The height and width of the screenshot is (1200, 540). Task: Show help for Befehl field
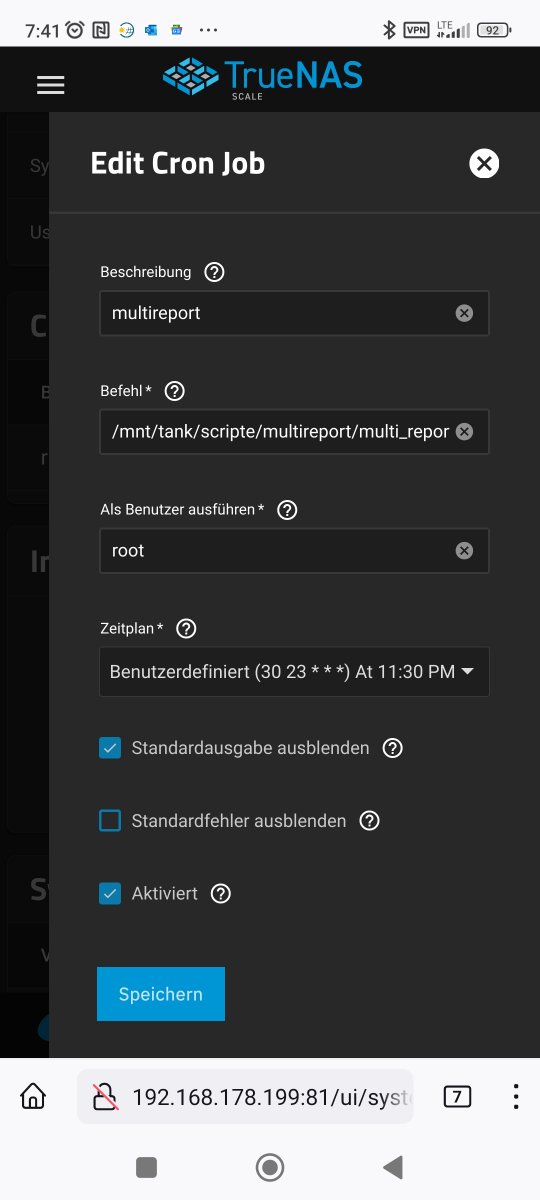click(x=175, y=391)
